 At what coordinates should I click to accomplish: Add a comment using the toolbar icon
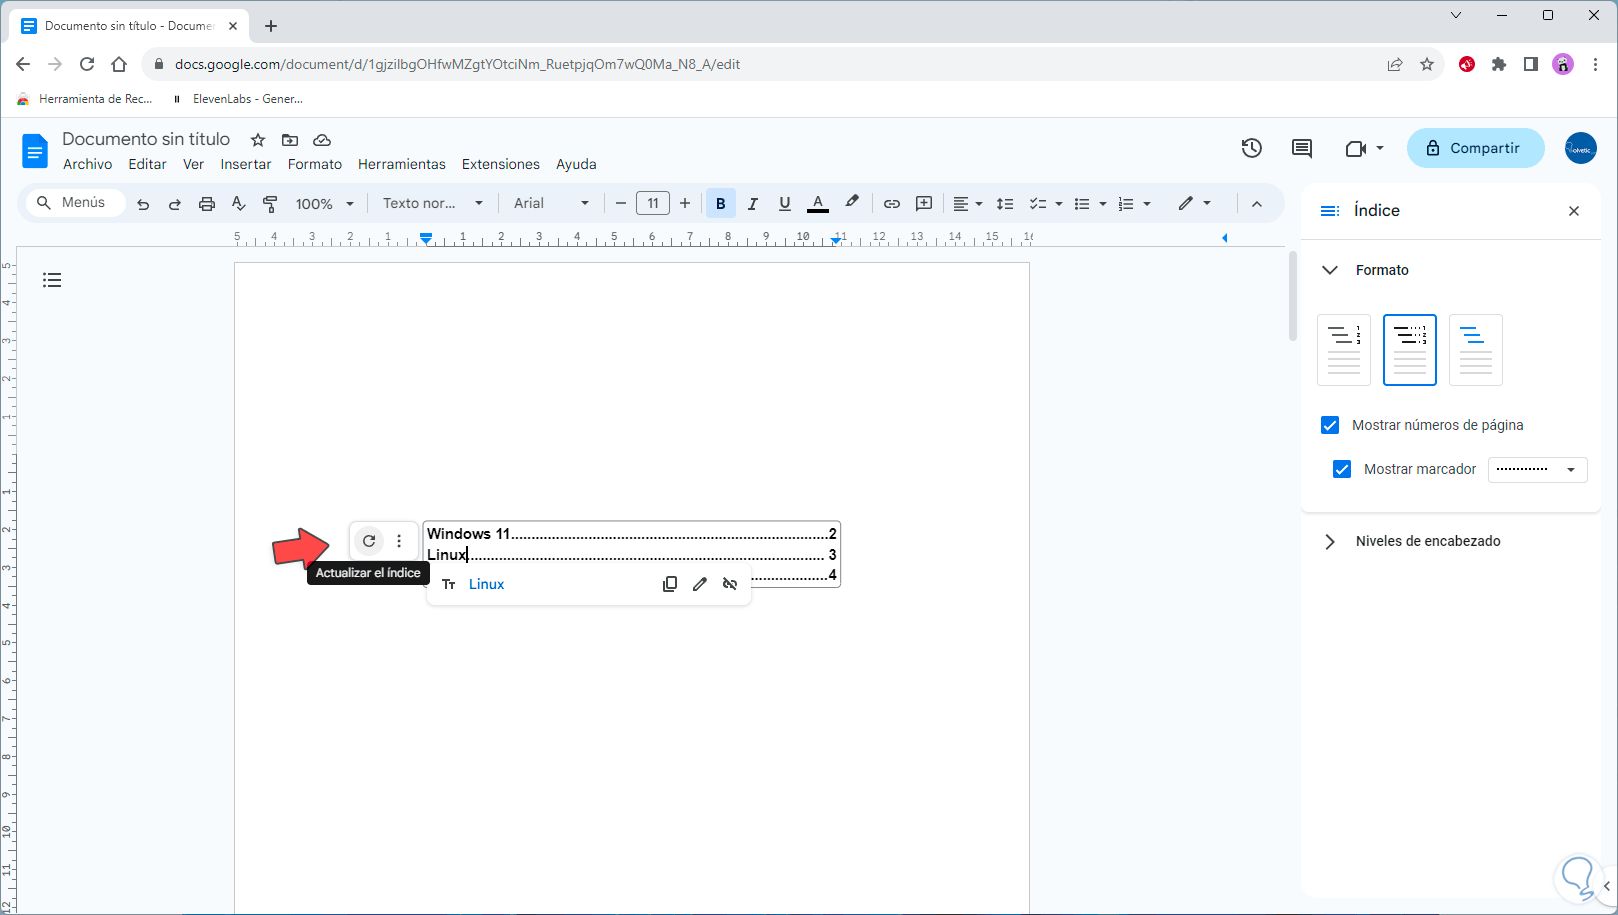click(x=924, y=204)
